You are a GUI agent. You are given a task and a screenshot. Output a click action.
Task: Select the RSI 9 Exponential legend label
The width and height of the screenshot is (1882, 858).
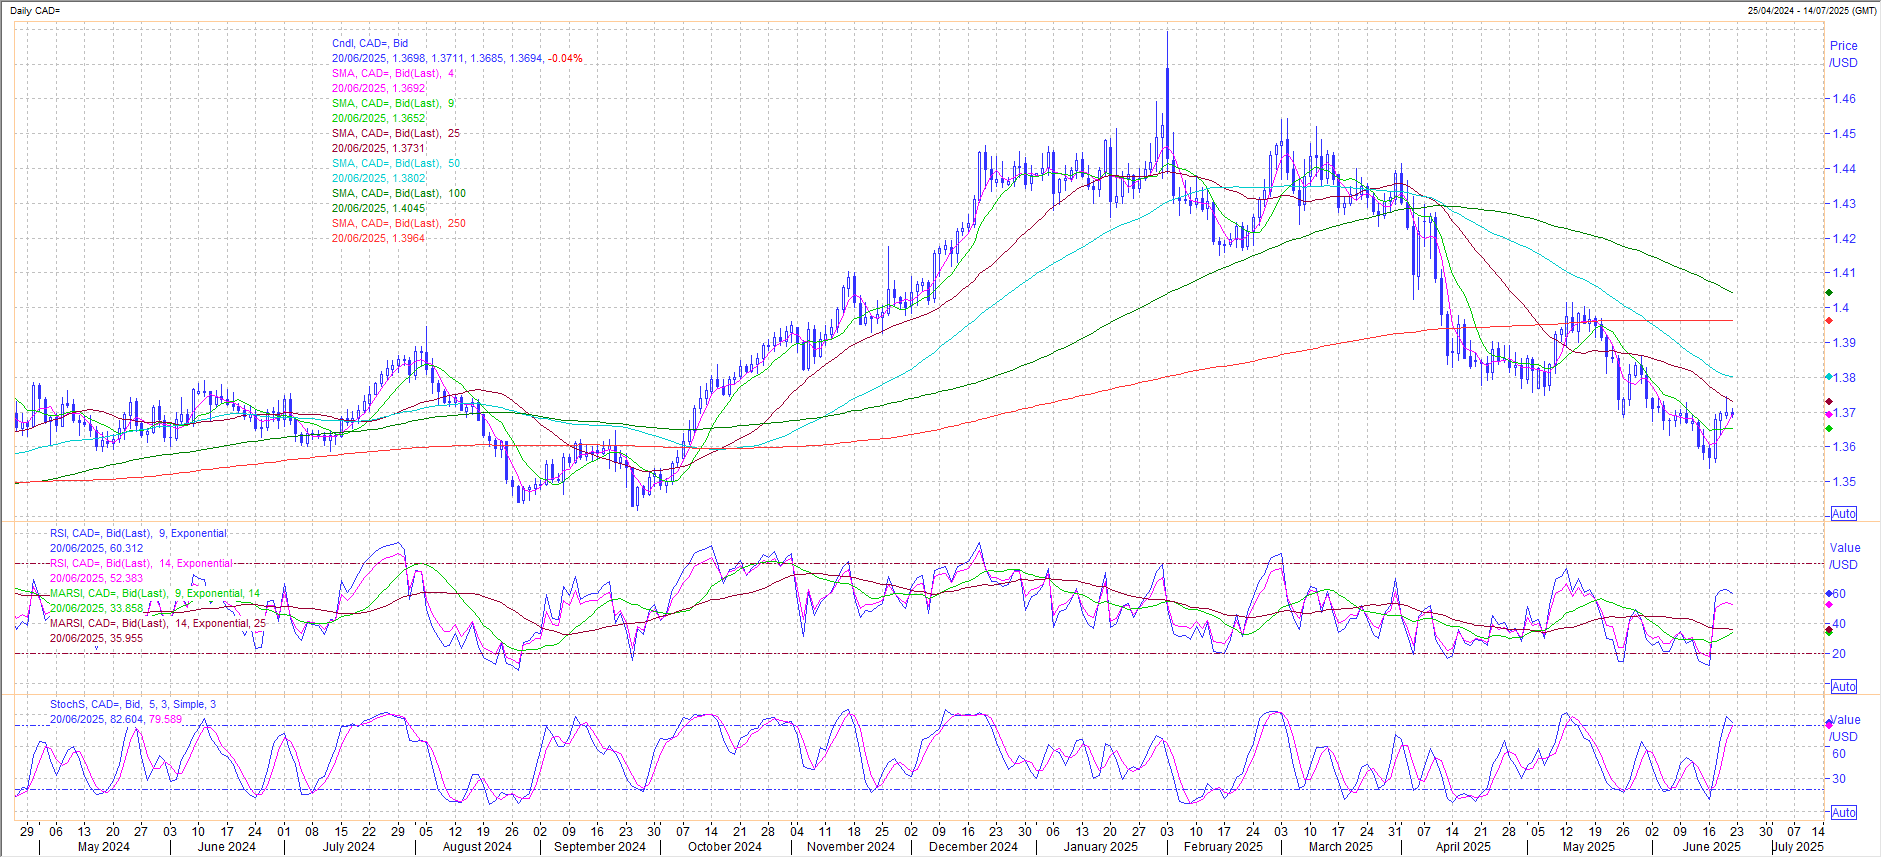(138, 533)
